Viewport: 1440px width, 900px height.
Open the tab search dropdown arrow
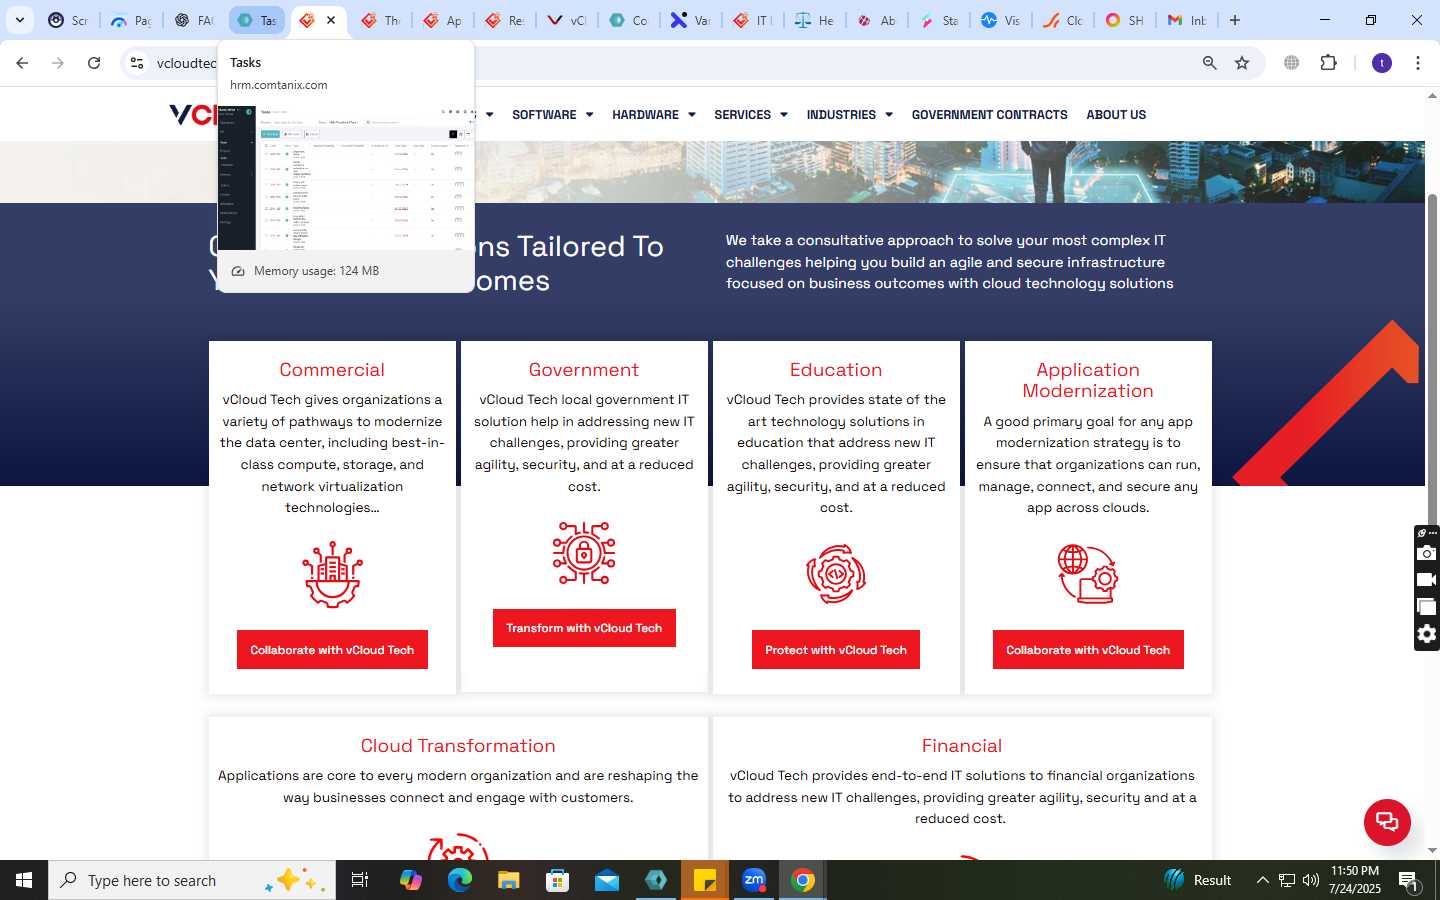tap(19, 20)
